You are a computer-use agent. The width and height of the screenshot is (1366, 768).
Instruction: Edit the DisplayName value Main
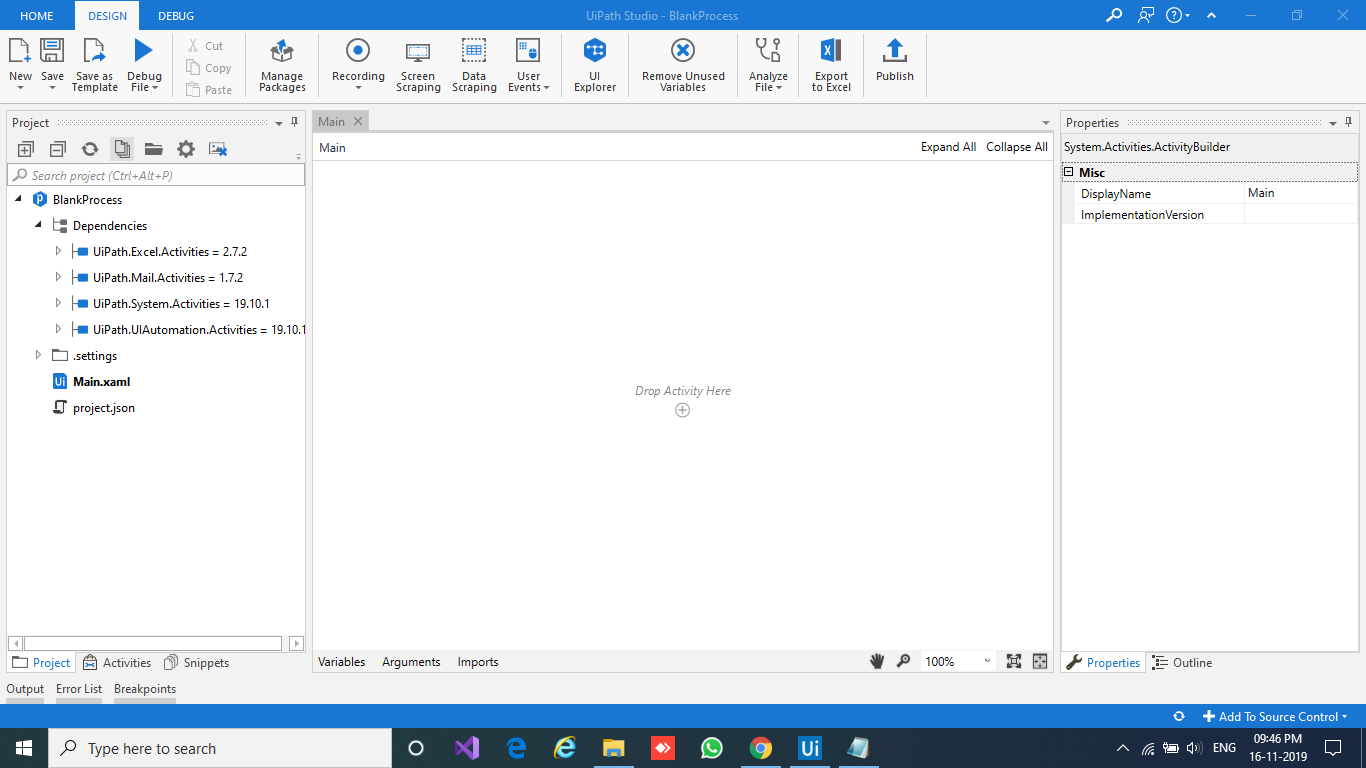point(1300,193)
